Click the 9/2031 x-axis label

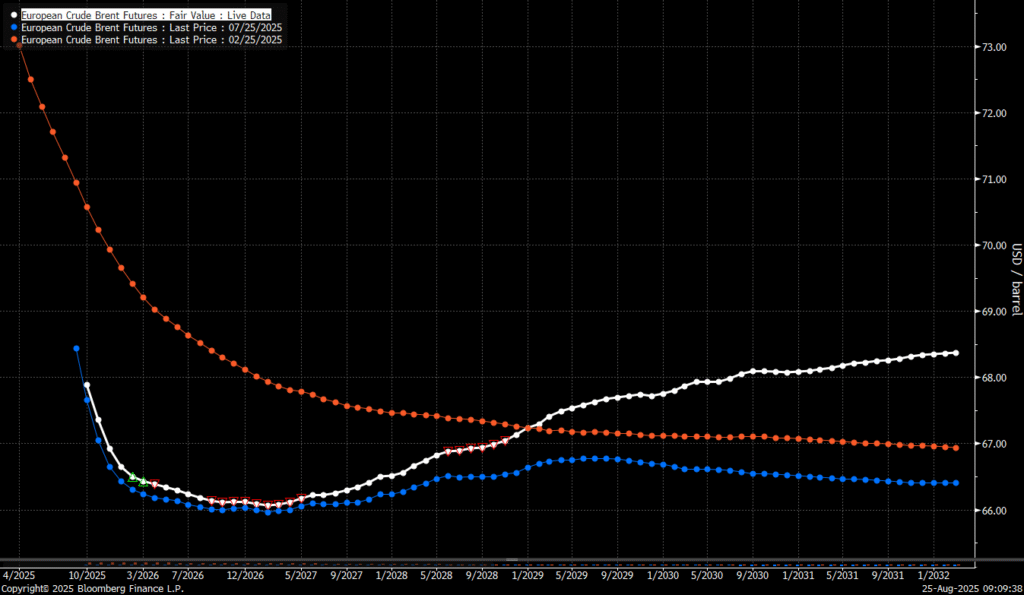pyautogui.click(x=888, y=575)
